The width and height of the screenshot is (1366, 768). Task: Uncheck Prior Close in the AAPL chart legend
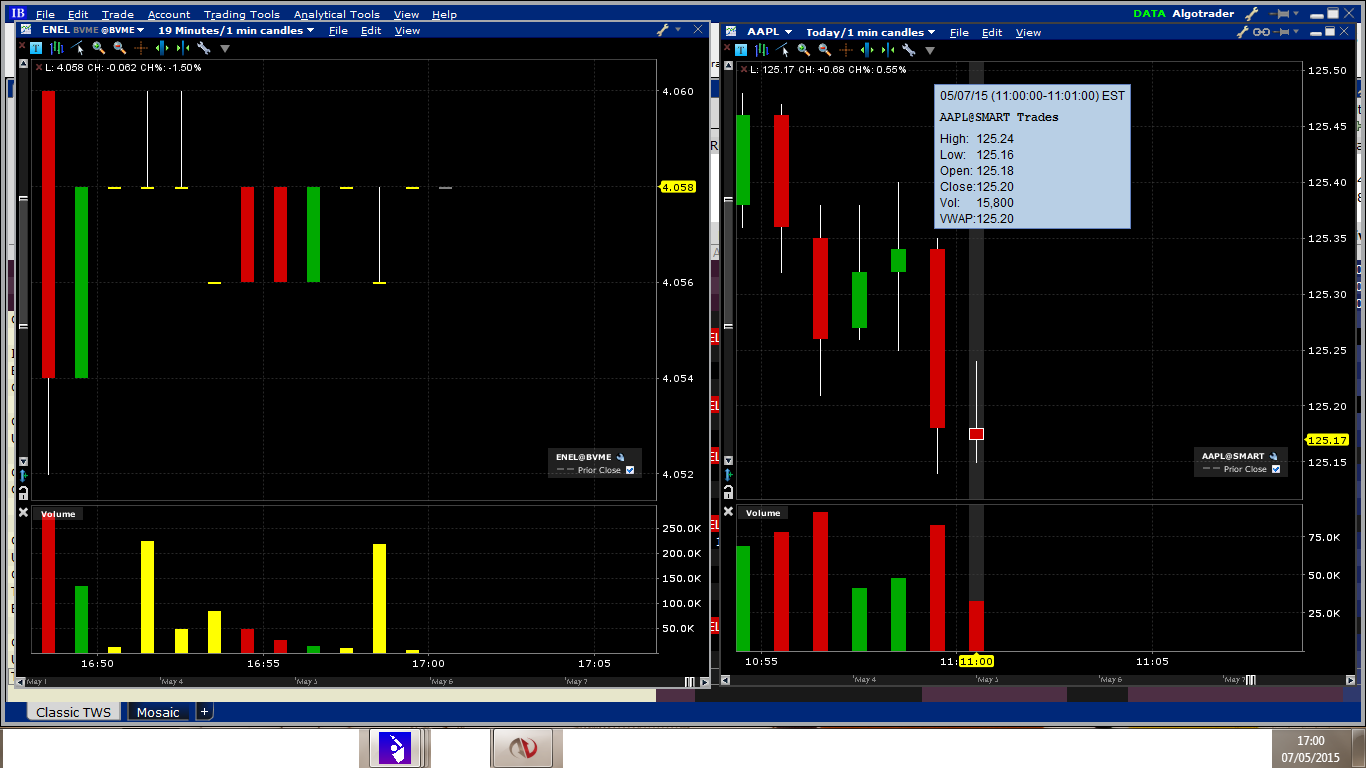point(1276,469)
